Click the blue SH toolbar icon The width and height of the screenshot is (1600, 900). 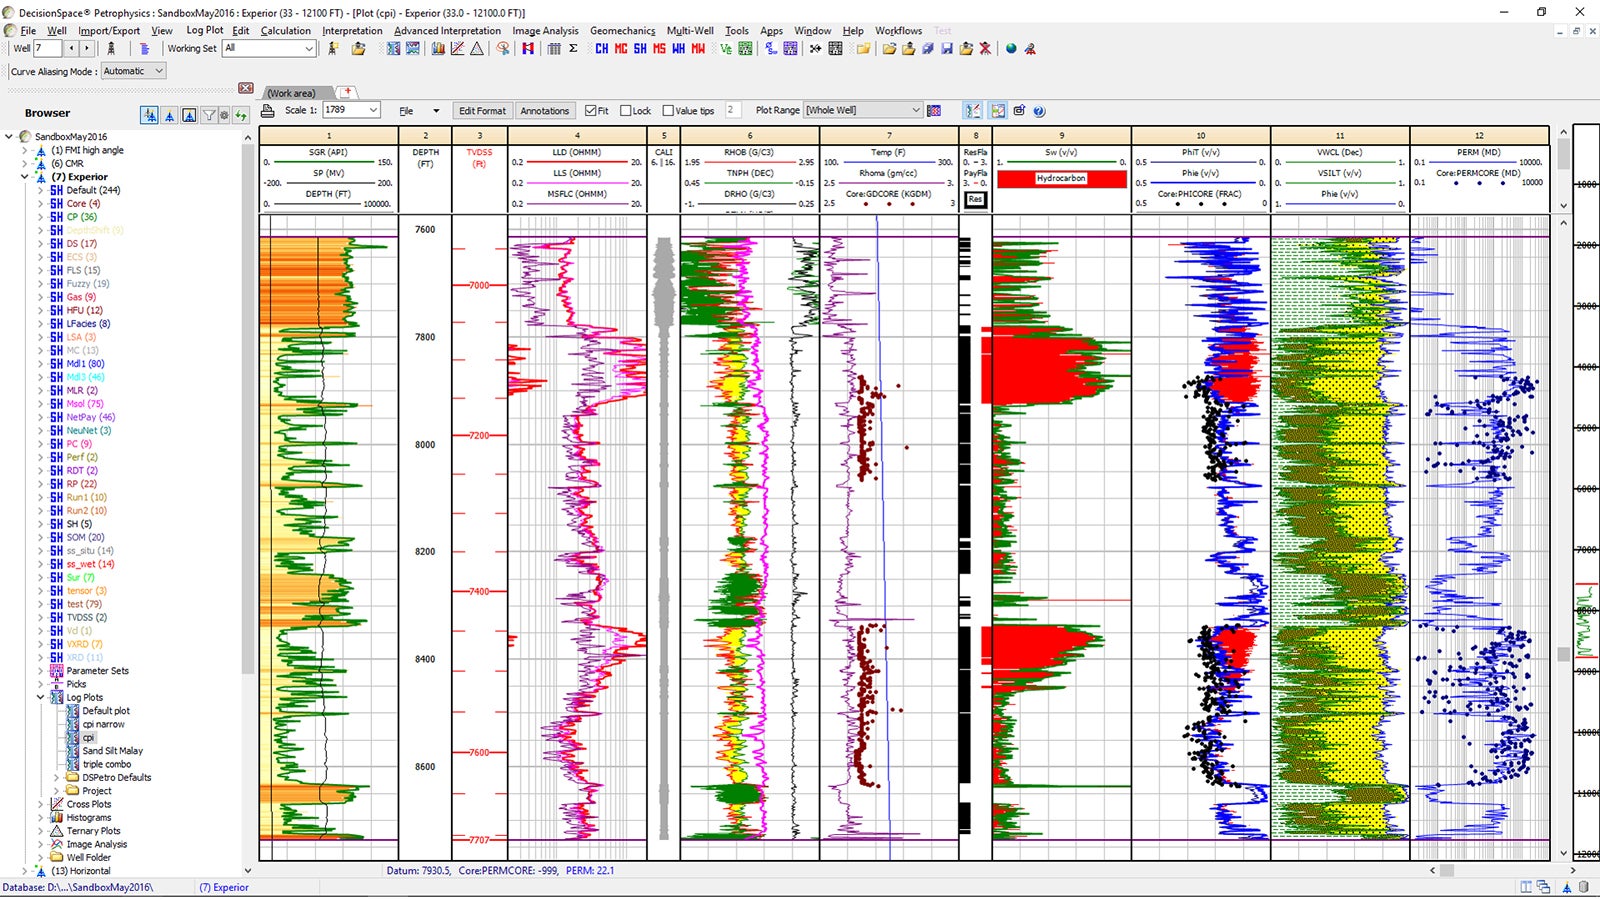[x=640, y=48]
